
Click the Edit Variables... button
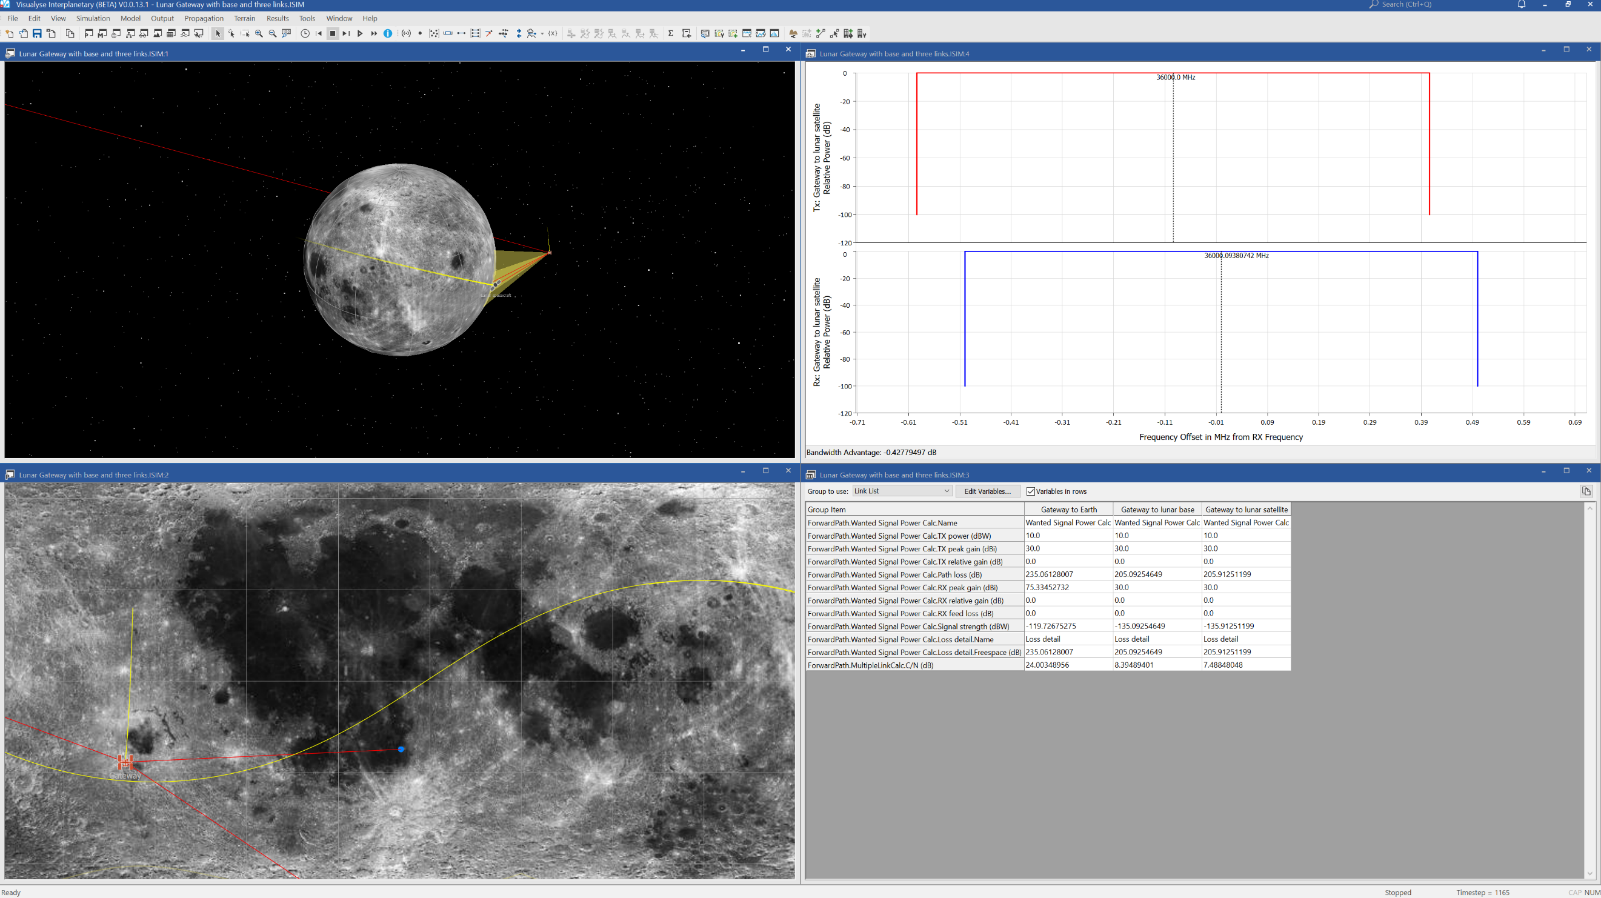click(987, 491)
